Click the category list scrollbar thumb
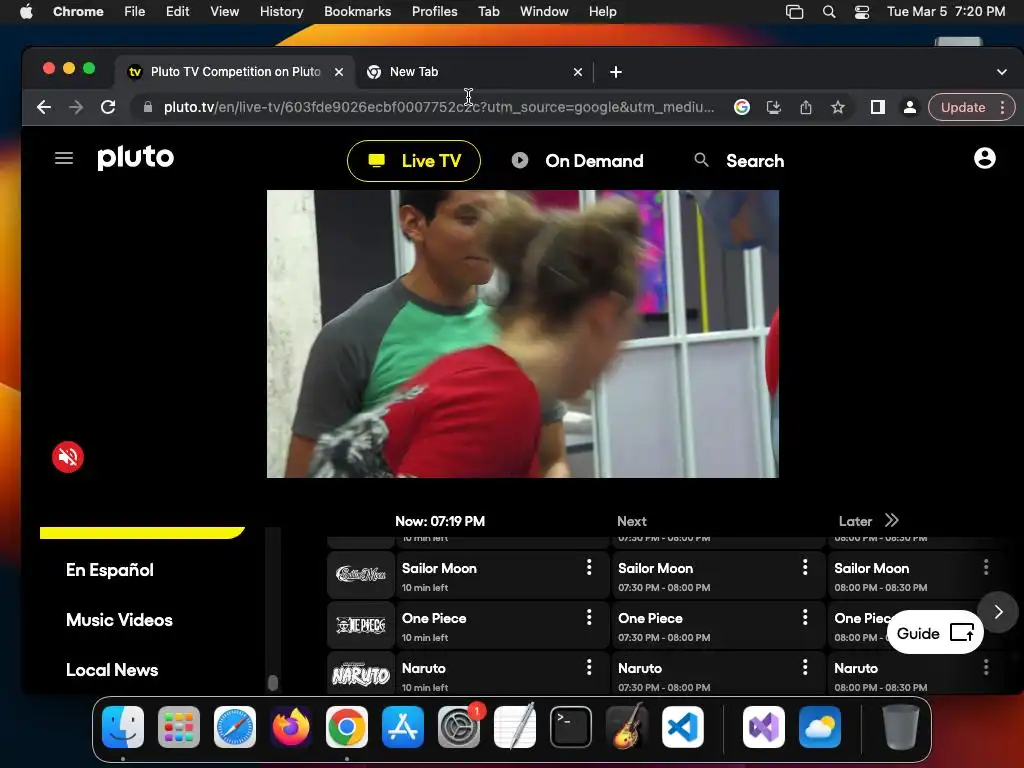1024x768 pixels. [273, 682]
